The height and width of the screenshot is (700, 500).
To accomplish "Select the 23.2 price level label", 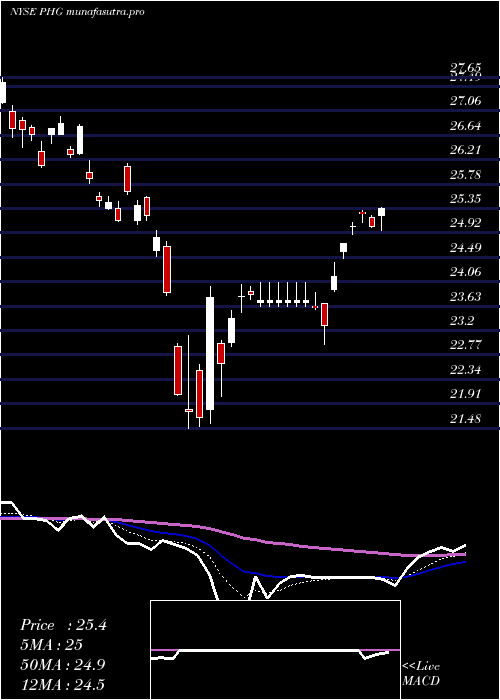I will point(462,321).
